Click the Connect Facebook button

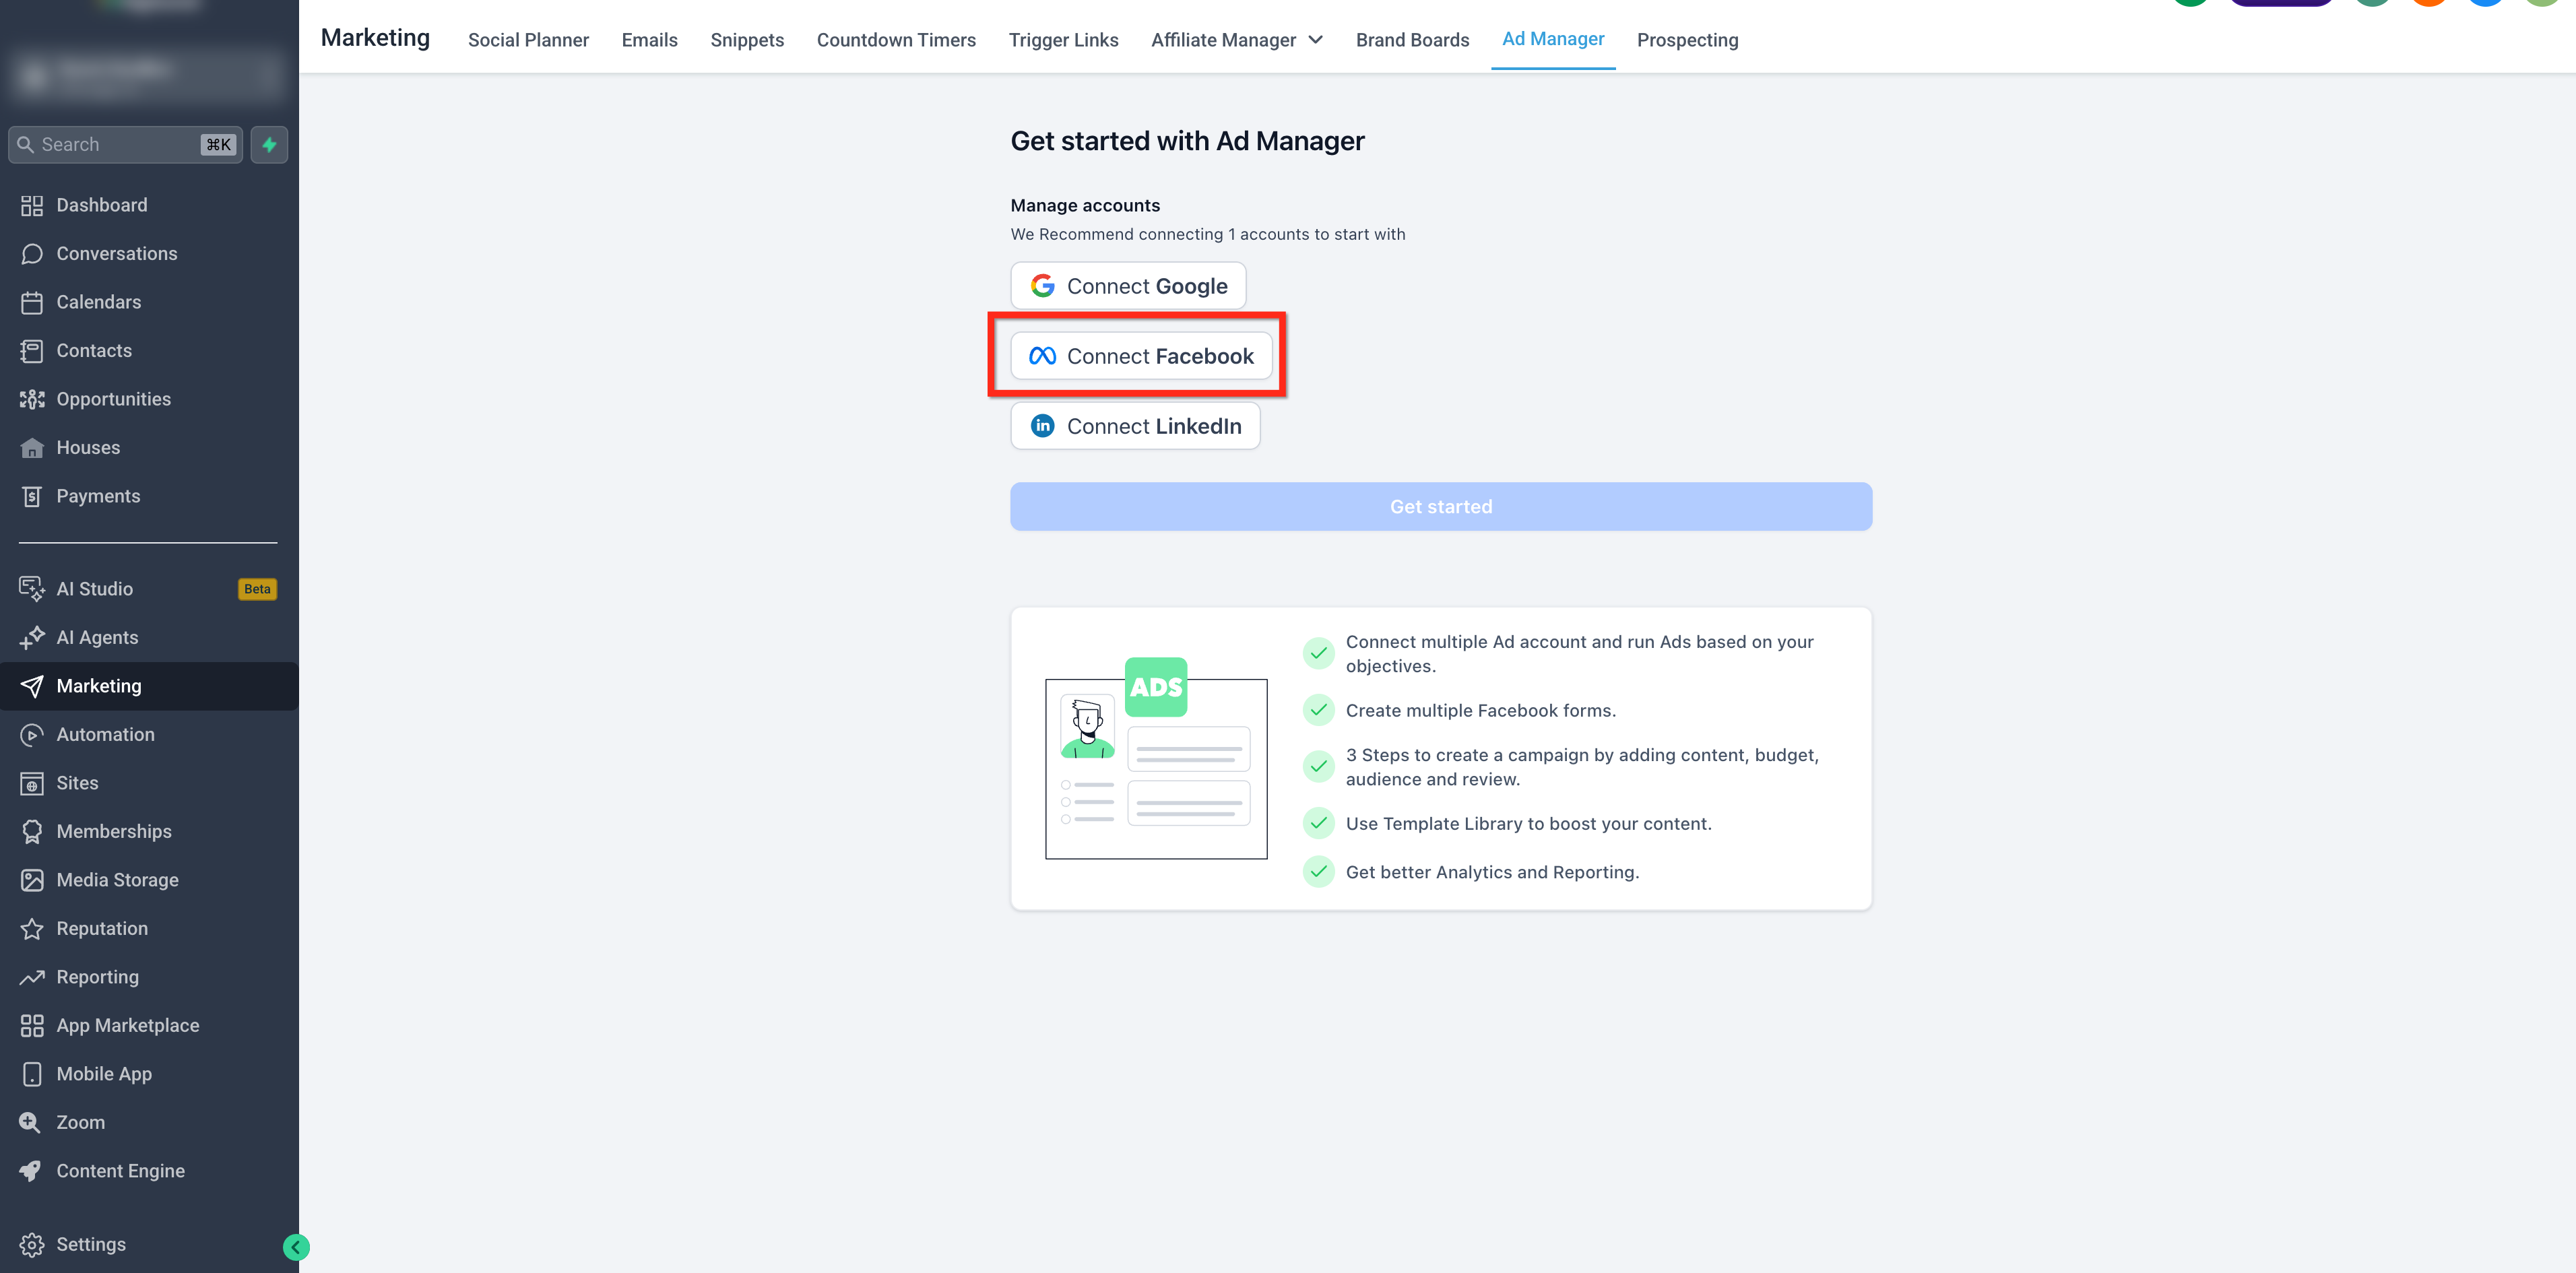point(1141,356)
